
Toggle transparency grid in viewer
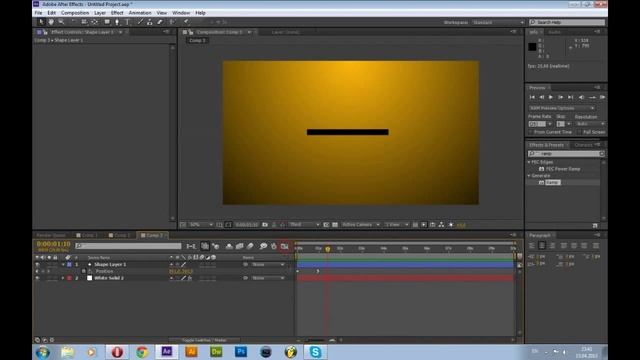click(335, 225)
